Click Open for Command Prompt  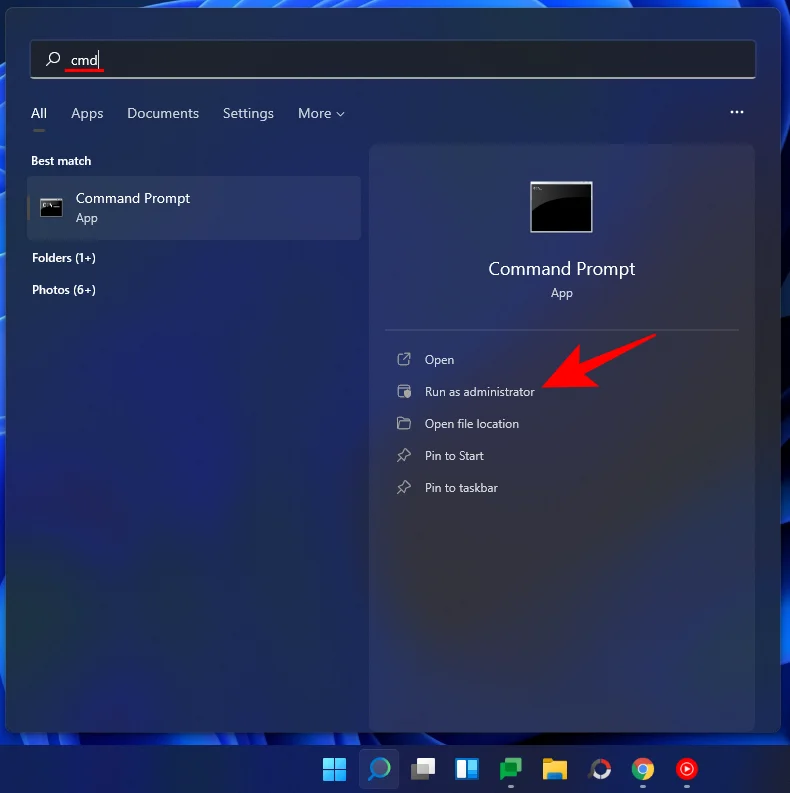pyautogui.click(x=439, y=360)
